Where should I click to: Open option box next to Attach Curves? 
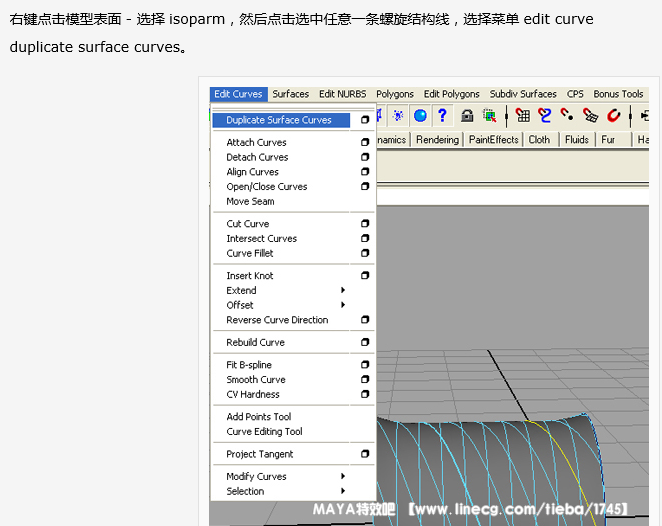pyautogui.click(x=365, y=142)
